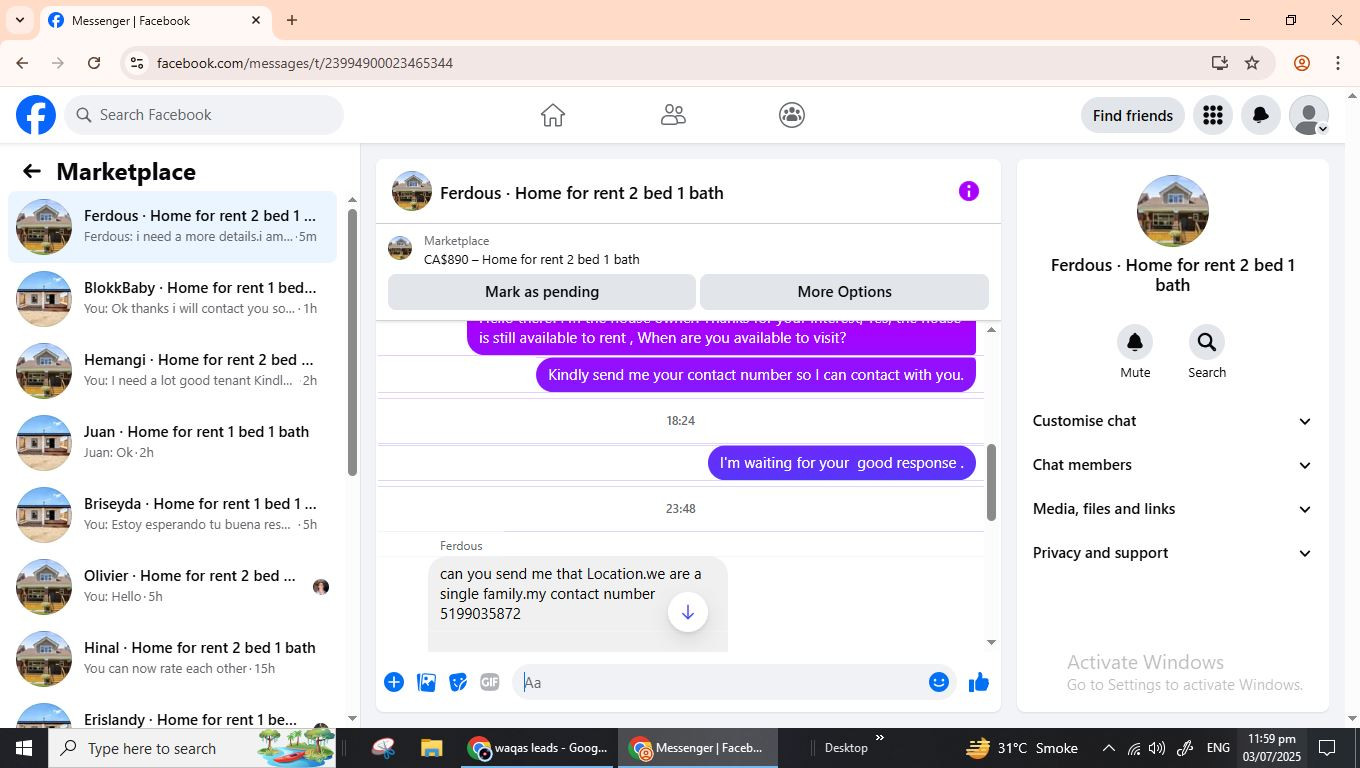Viewport: 1360px width, 768px height.
Task: Open the Groups icon in top nav
Action: point(792,115)
